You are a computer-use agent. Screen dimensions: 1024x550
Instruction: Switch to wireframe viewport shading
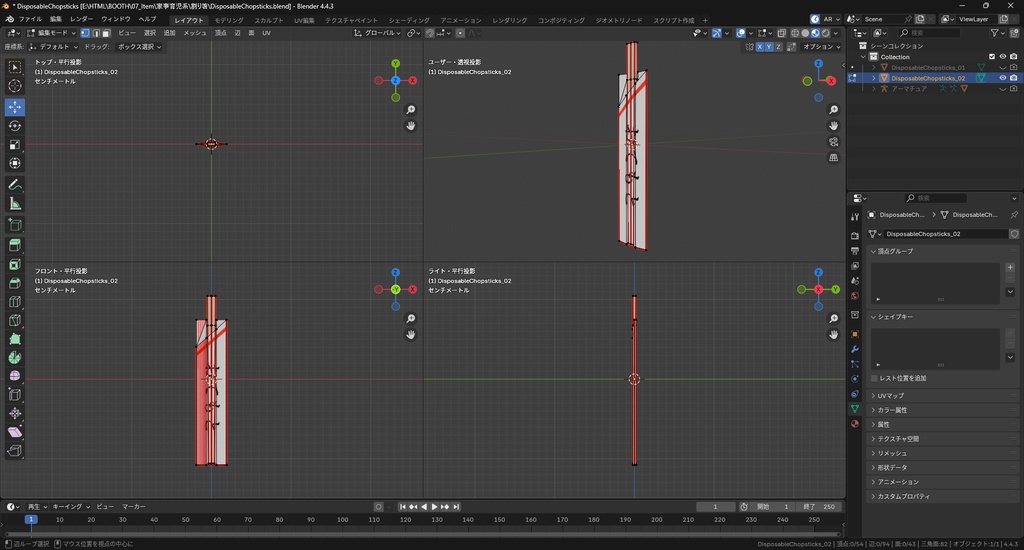(x=795, y=33)
